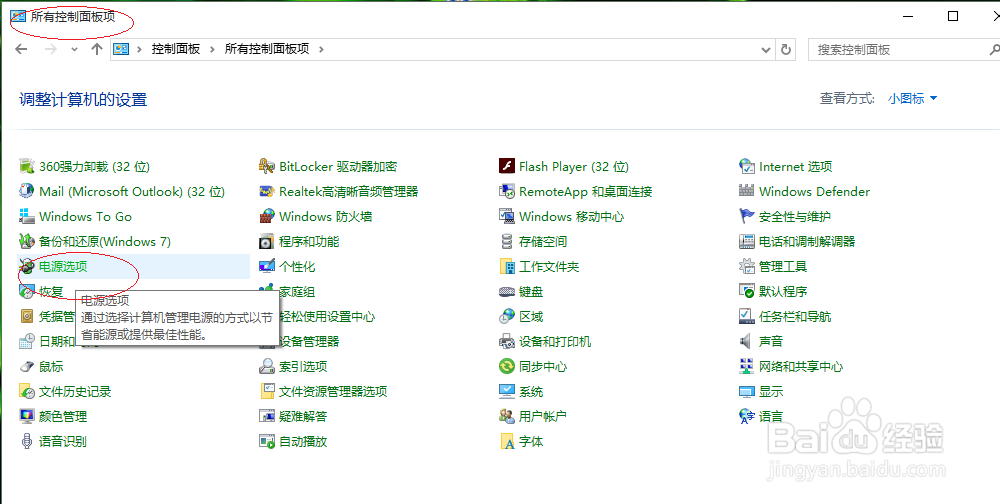
Task: Open the 360强力卸载 (32 位) icon
Action: 26,167
